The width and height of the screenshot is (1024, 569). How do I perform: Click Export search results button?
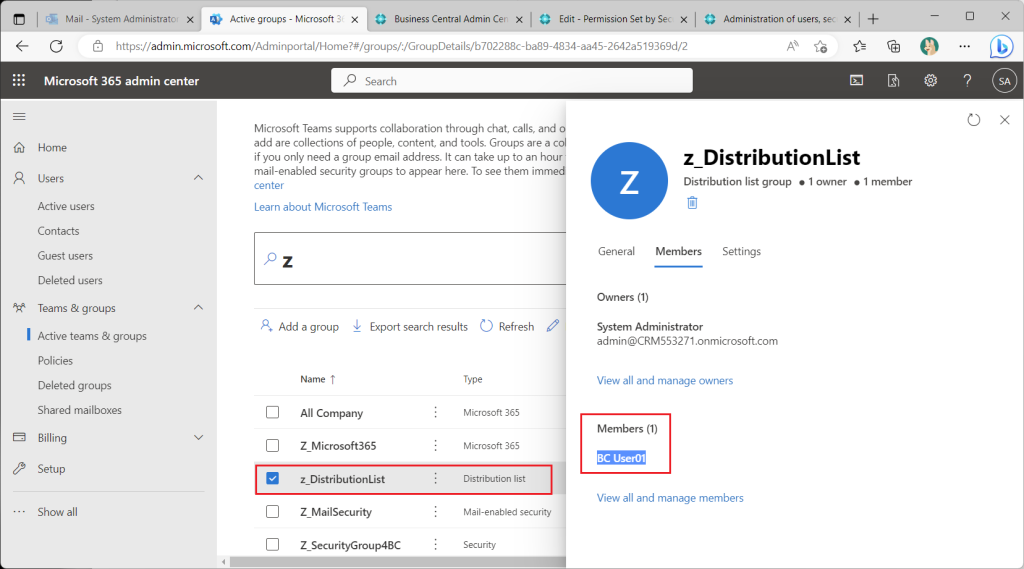coord(409,326)
